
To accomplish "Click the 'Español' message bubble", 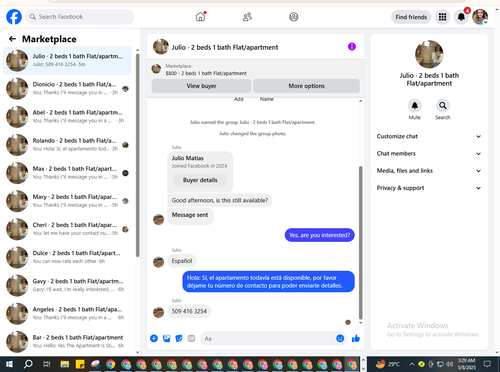I will point(182,261).
